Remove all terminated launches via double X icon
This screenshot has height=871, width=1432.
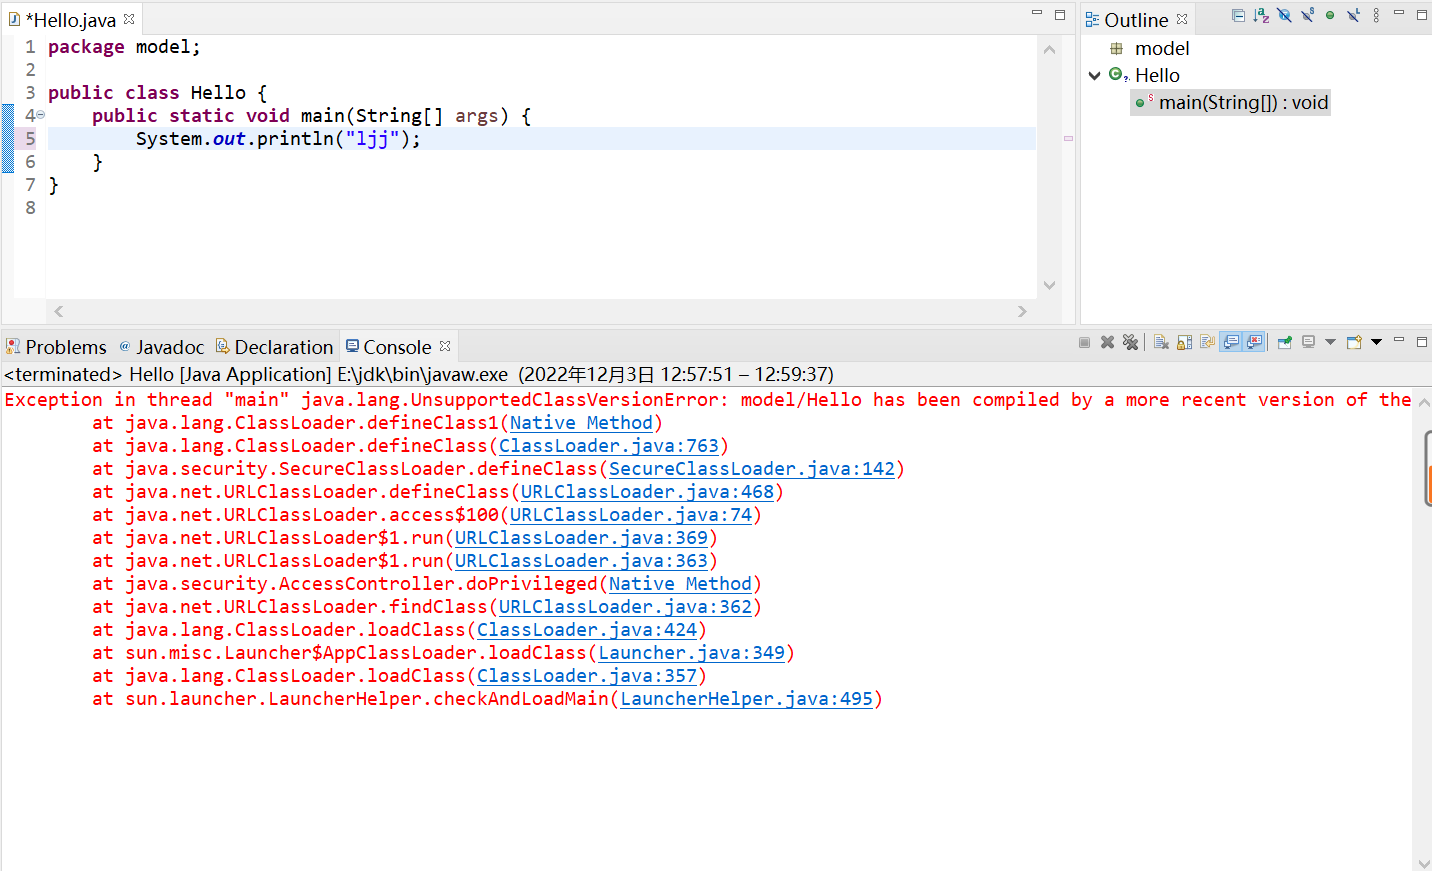click(1130, 342)
